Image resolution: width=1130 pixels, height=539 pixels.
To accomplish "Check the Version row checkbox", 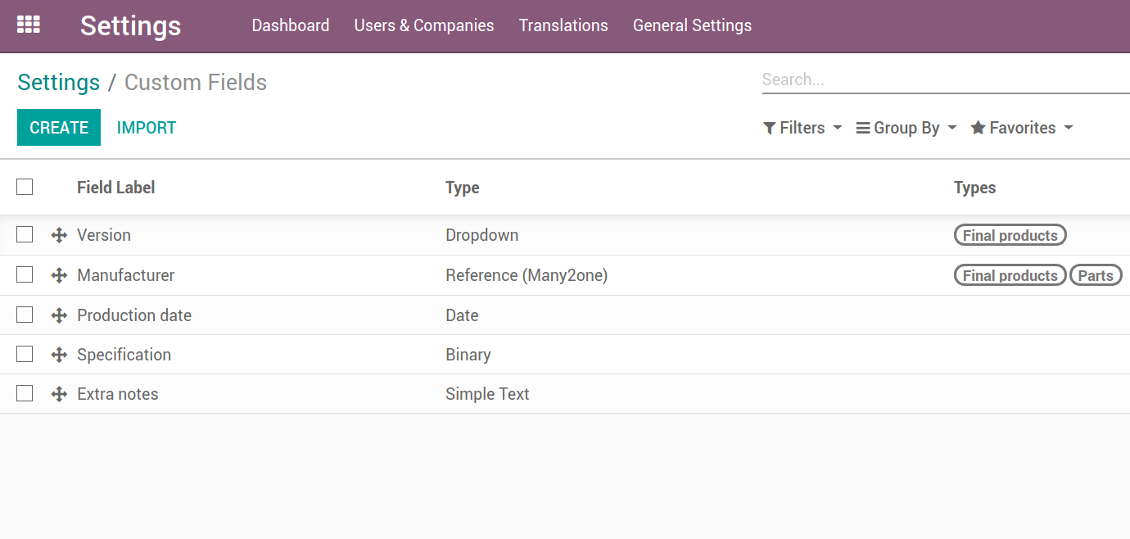I will [x=25, y=234].
